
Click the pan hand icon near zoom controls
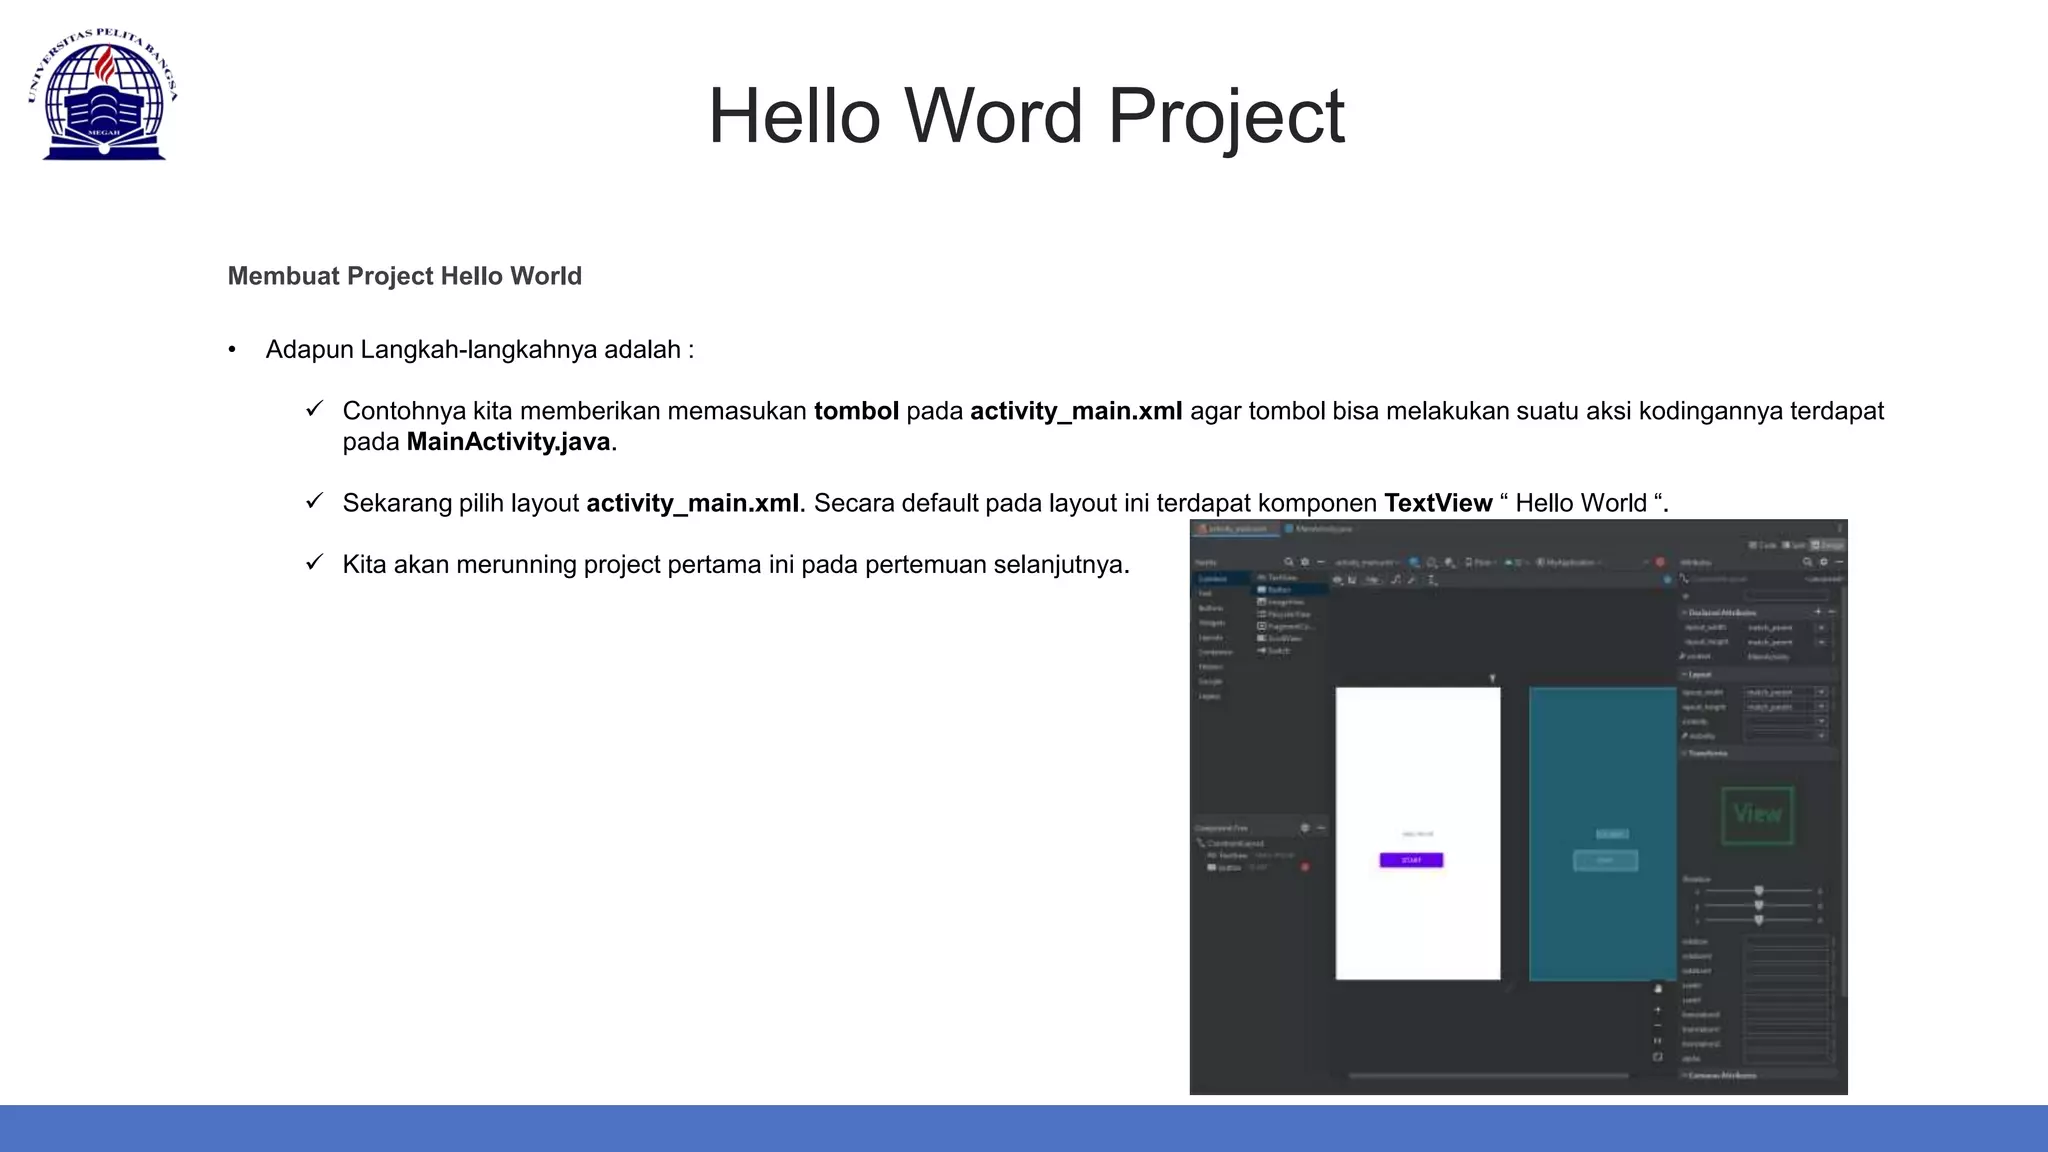(x=1657, y=988)
